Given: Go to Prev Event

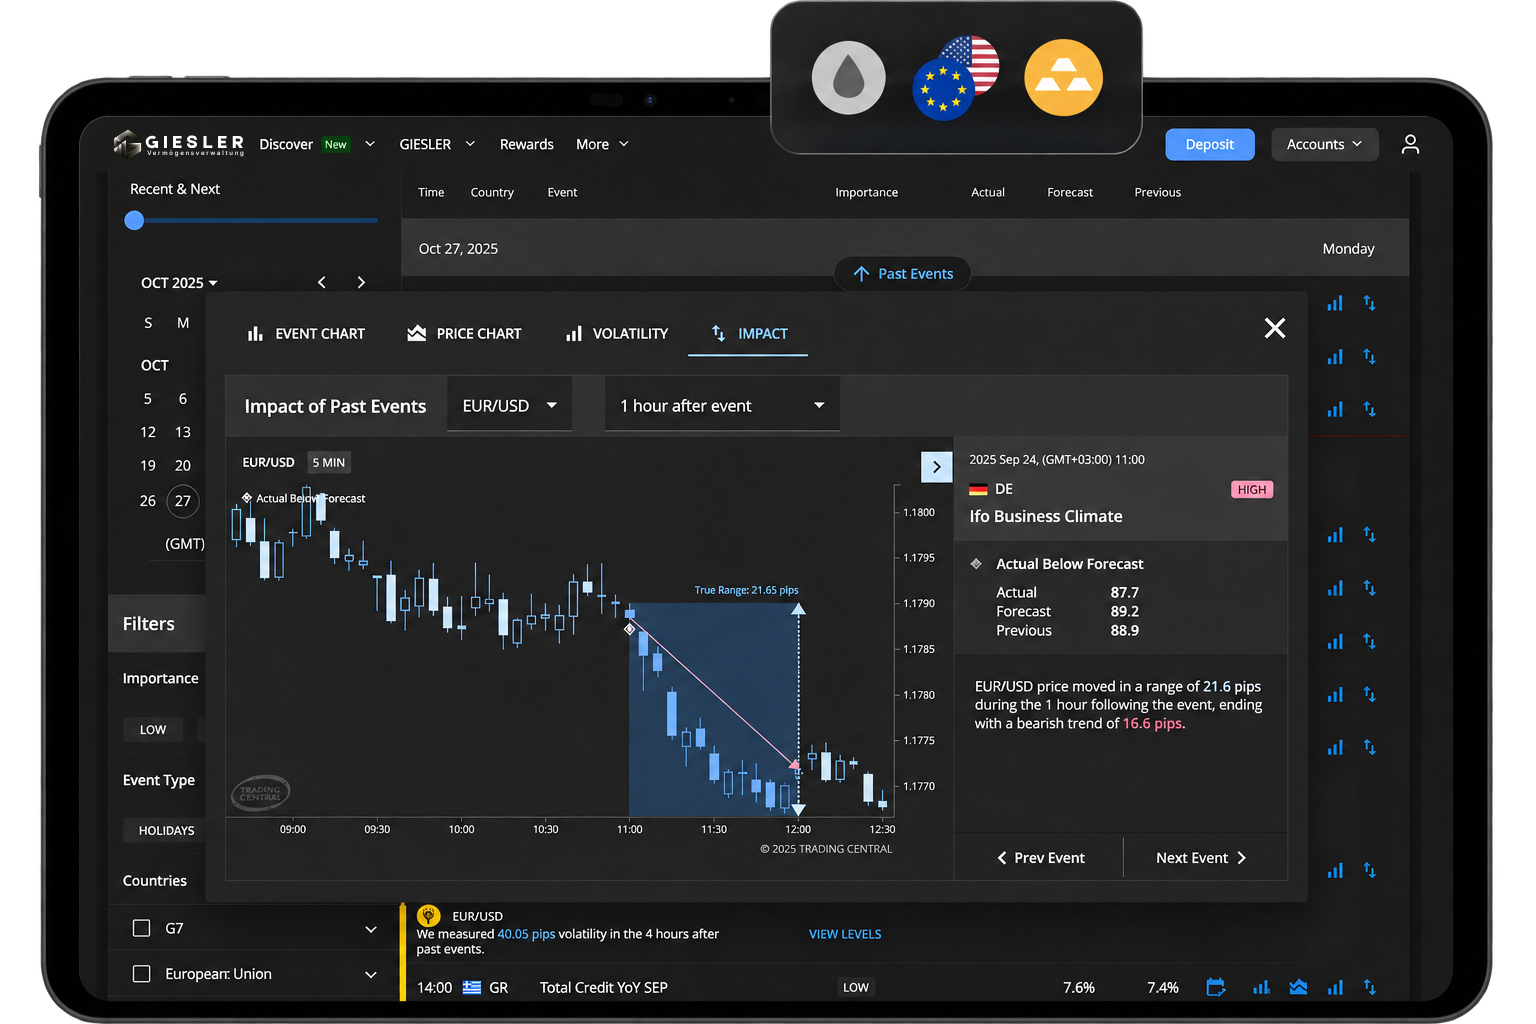Looking at the screenshot, I should pos(1040,858).
